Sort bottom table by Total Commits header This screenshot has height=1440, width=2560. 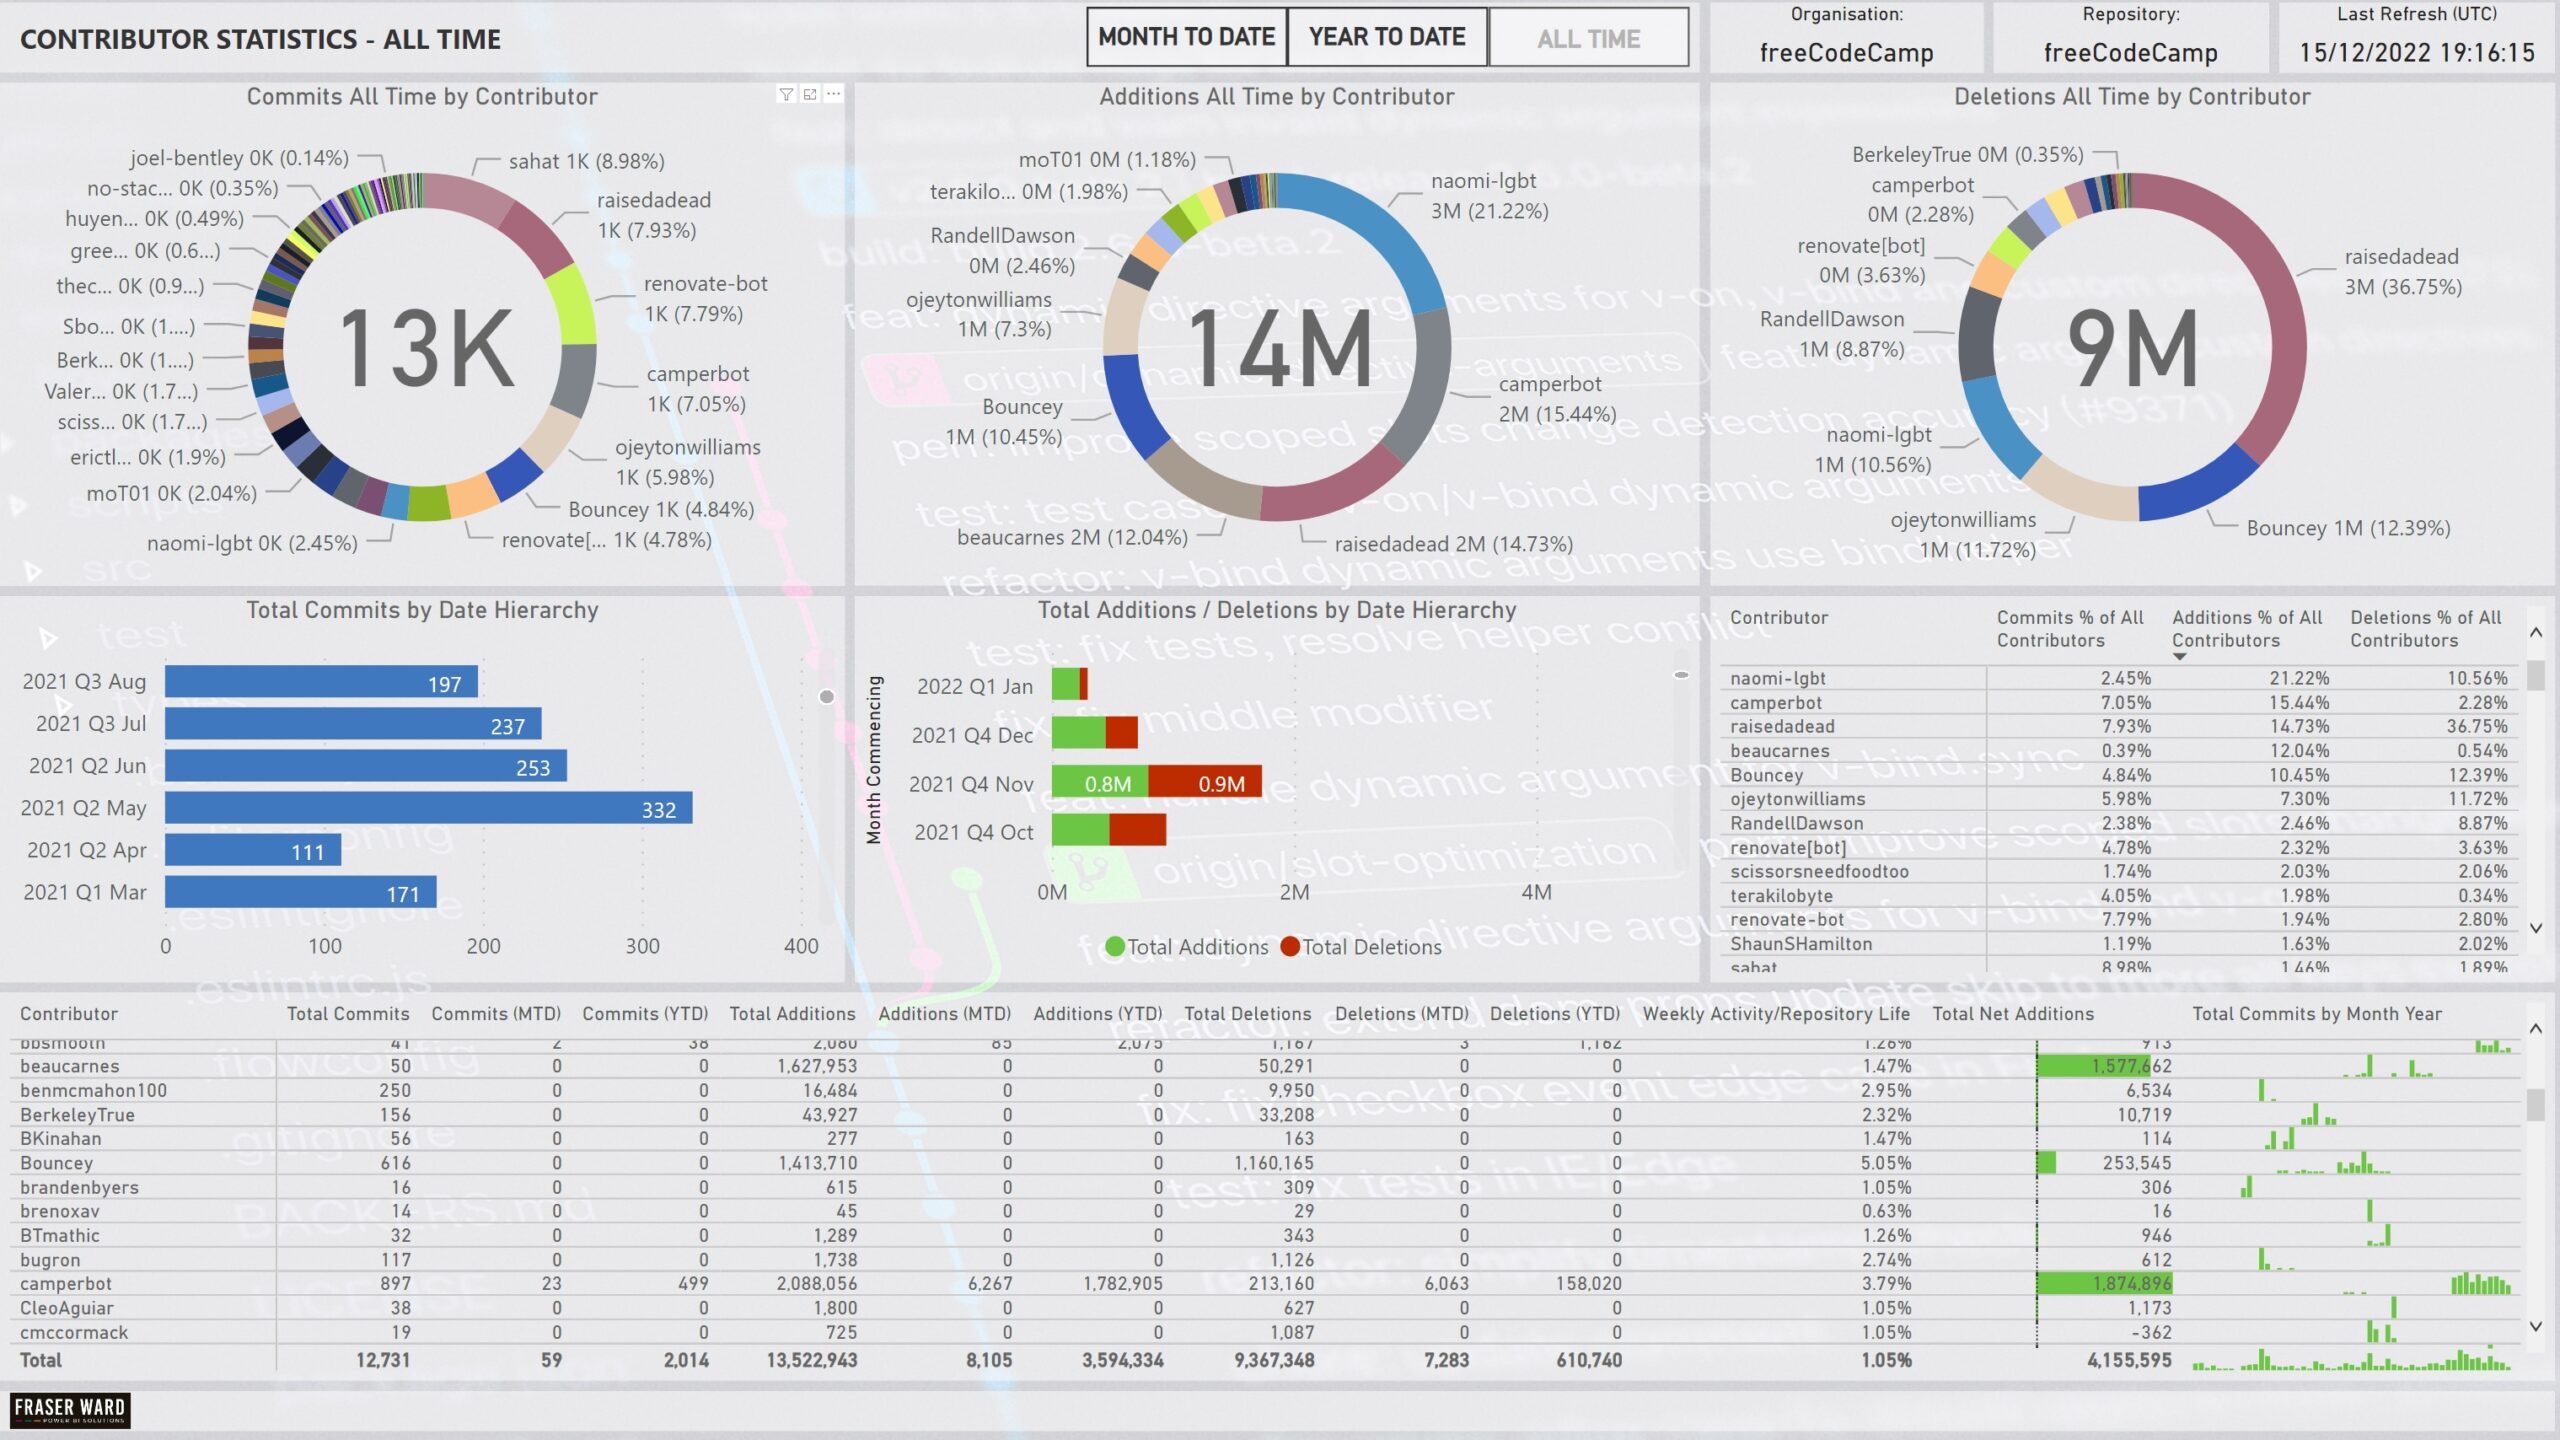[x=348, y=1013]
